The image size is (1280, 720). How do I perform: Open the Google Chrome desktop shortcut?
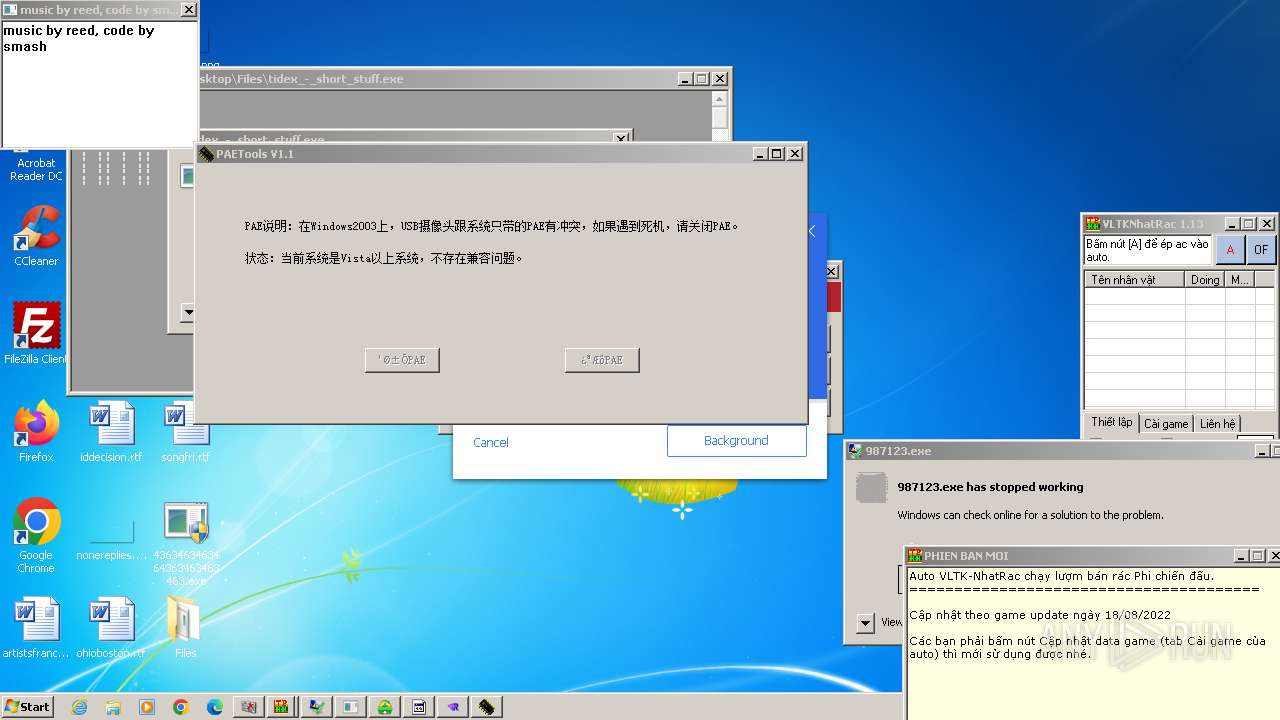tap(36, 535)
